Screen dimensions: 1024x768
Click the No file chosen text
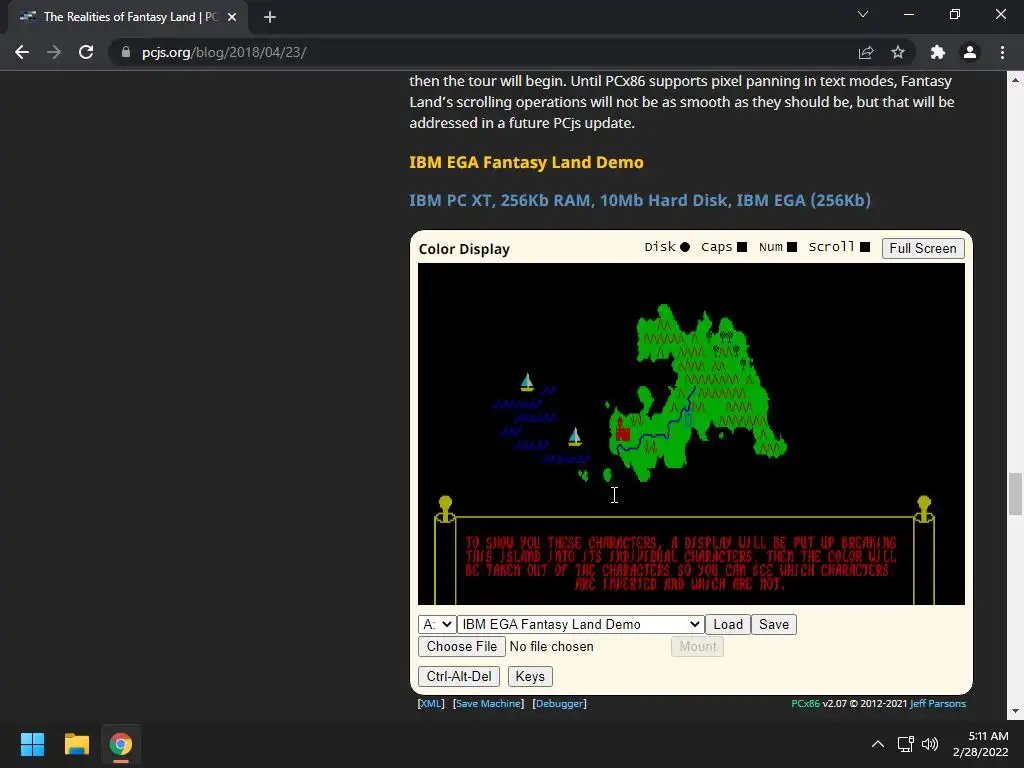[x=552, y=647]
